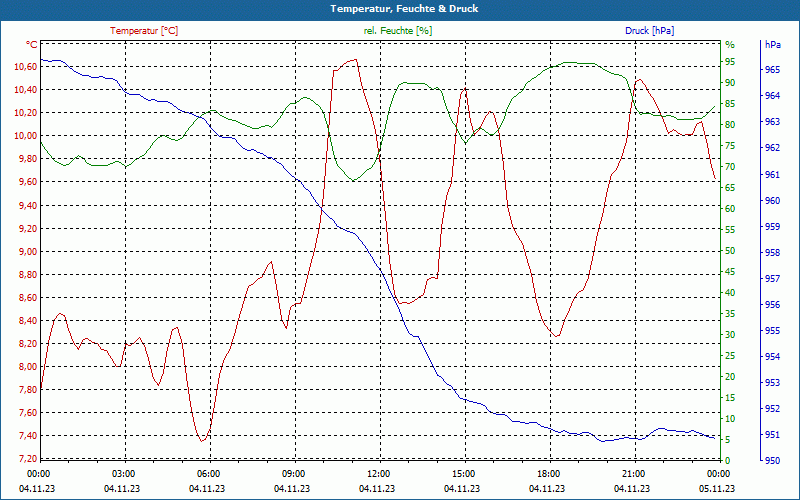Click the "hPa" unit on pressure axis

pyautogui.click(x=772, y=45)
